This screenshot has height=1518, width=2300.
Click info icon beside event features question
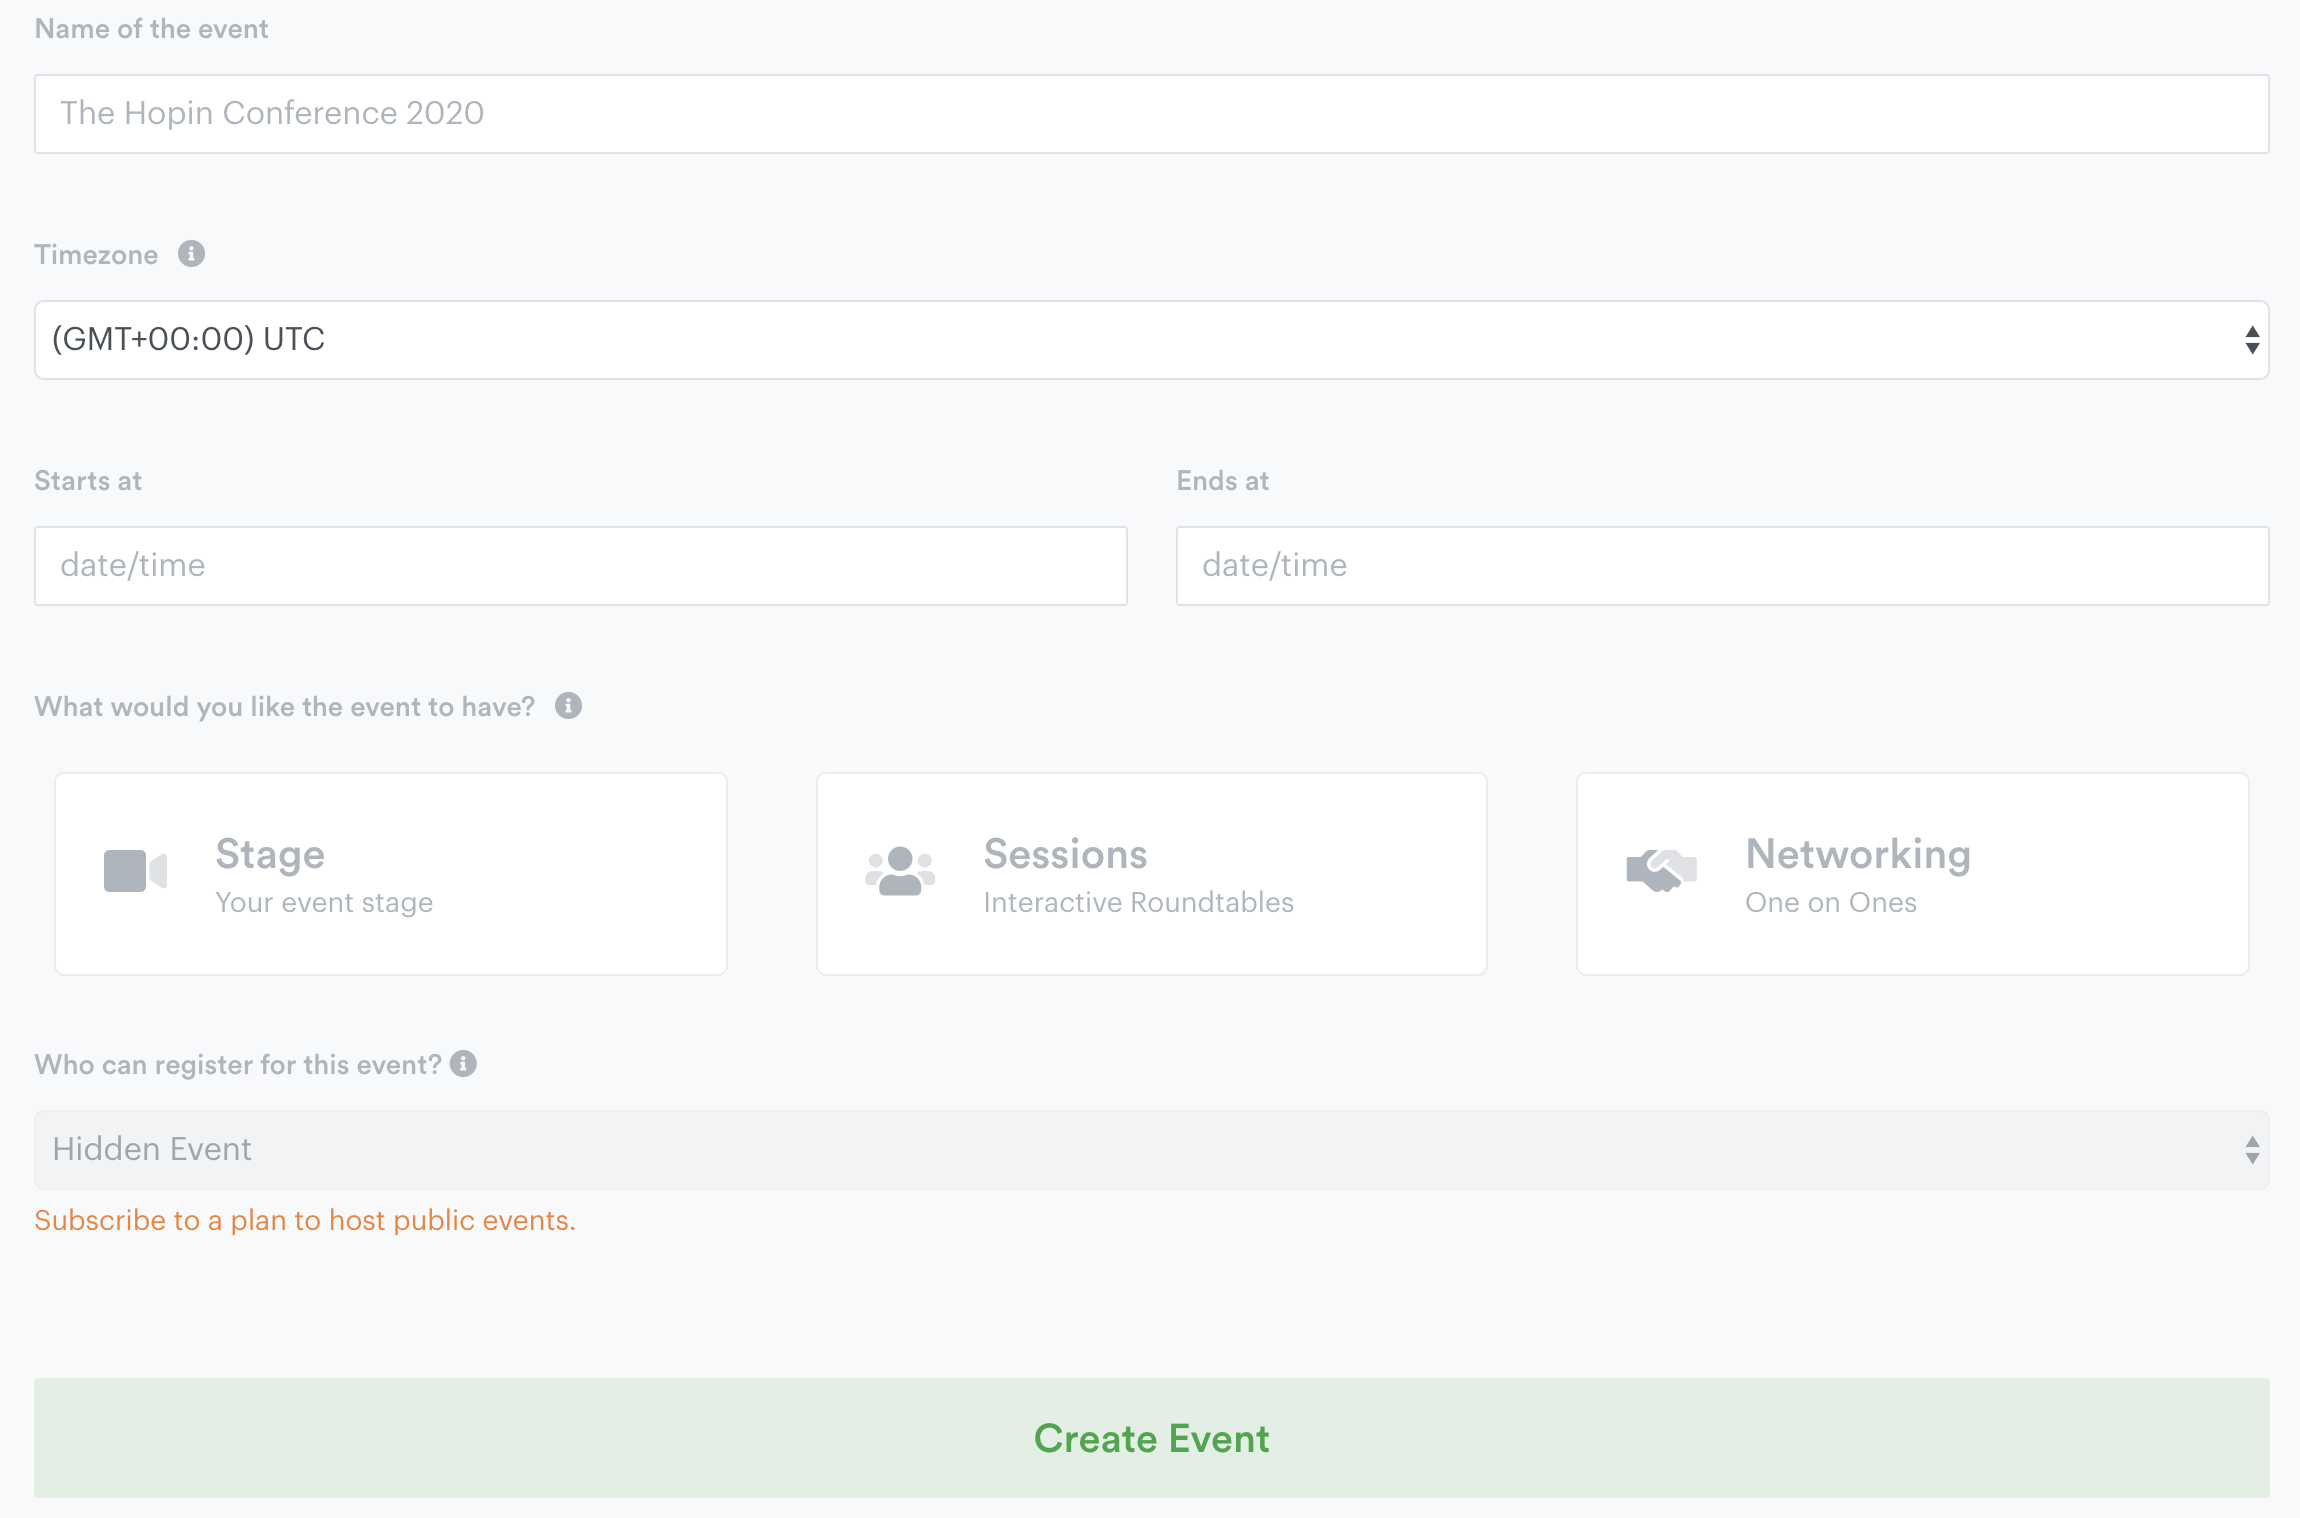[569, 706]
